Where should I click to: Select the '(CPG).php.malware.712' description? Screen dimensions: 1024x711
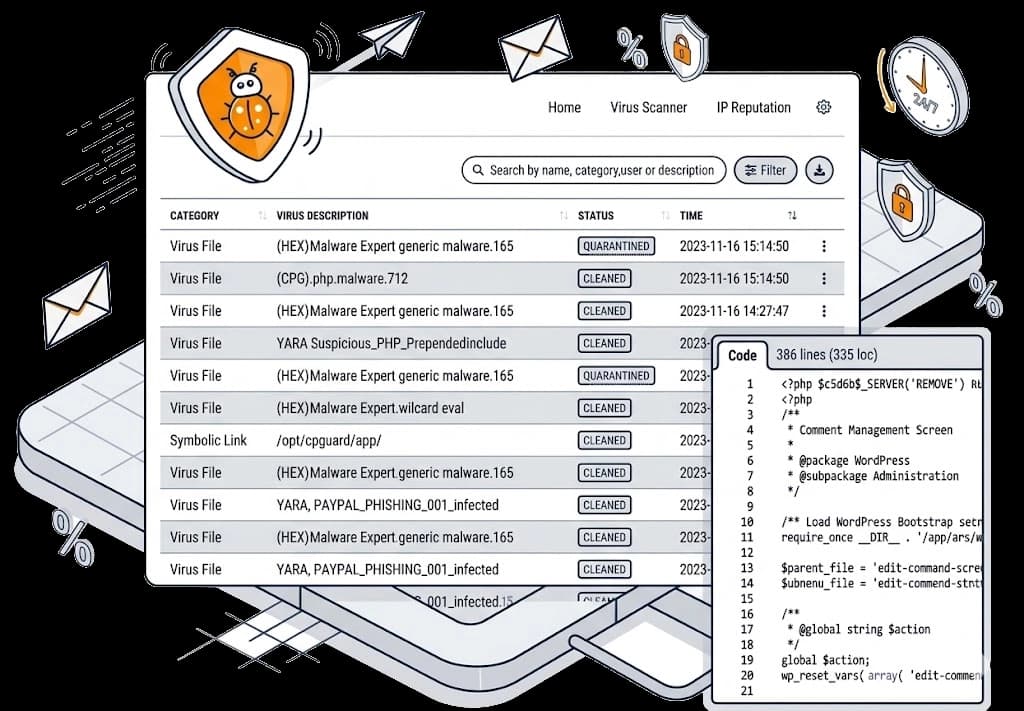(x=342, y=279)
